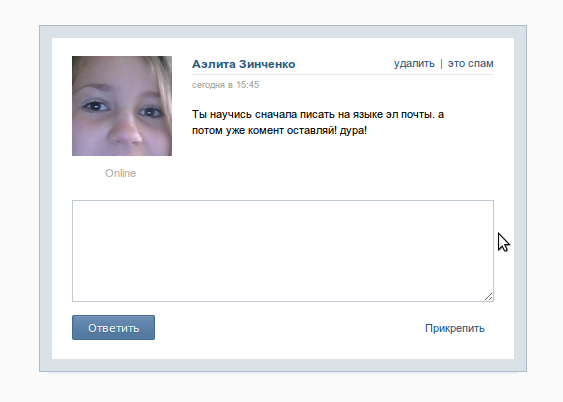This screenshot has width=563, height=402.
Task: Click the Online status text
Action: coord(121,173)
